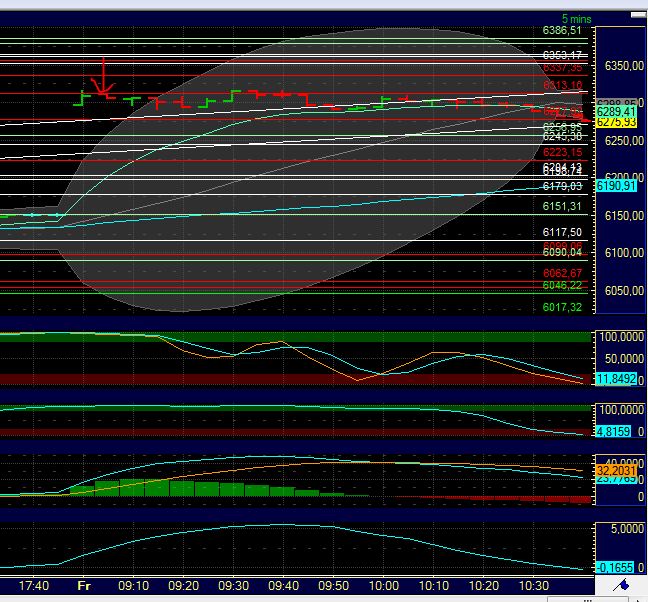Click the cyan 11,8492 indicator value tag
Screen dimensions: 648x602
click(616, 378)
